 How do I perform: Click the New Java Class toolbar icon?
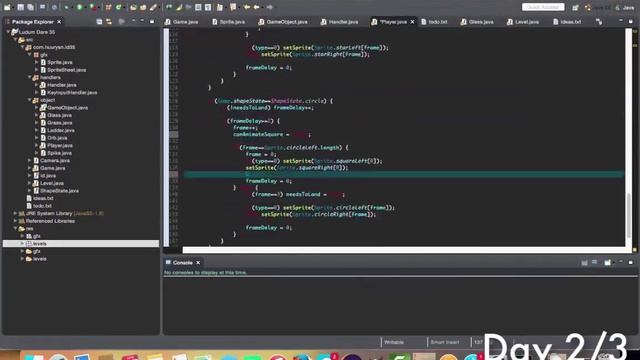119,7
